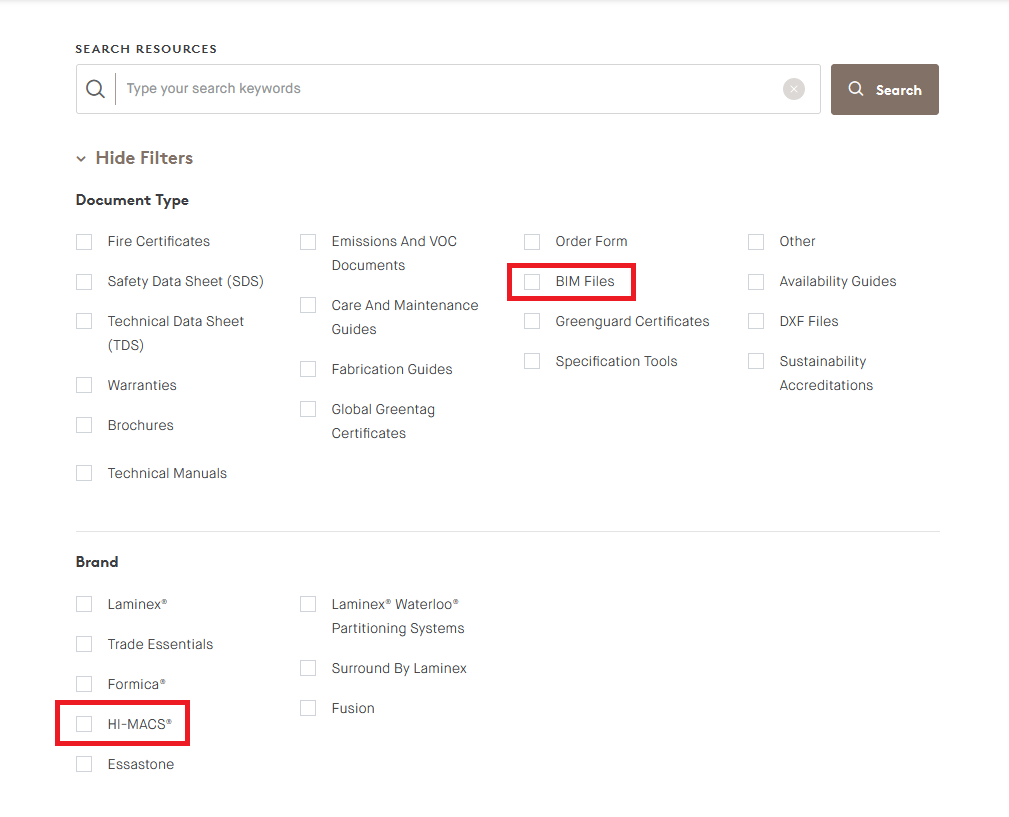Click the Hide Filters link

(143, 158)
